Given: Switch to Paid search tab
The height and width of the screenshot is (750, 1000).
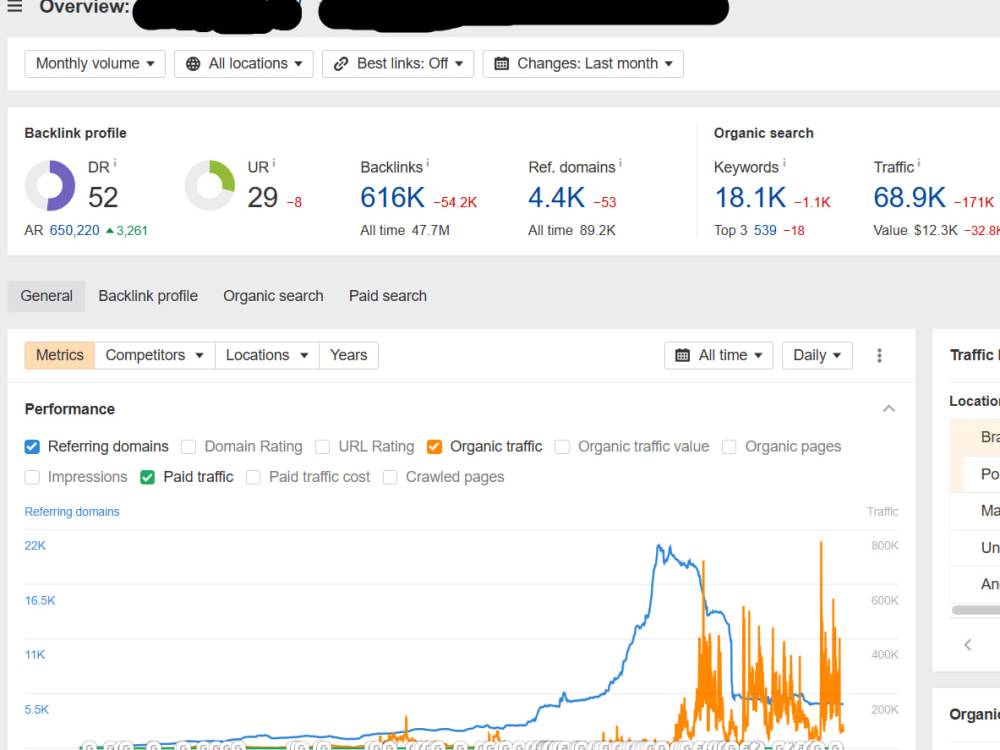Looking at the screenshot, I should click(x=388, y=296).
